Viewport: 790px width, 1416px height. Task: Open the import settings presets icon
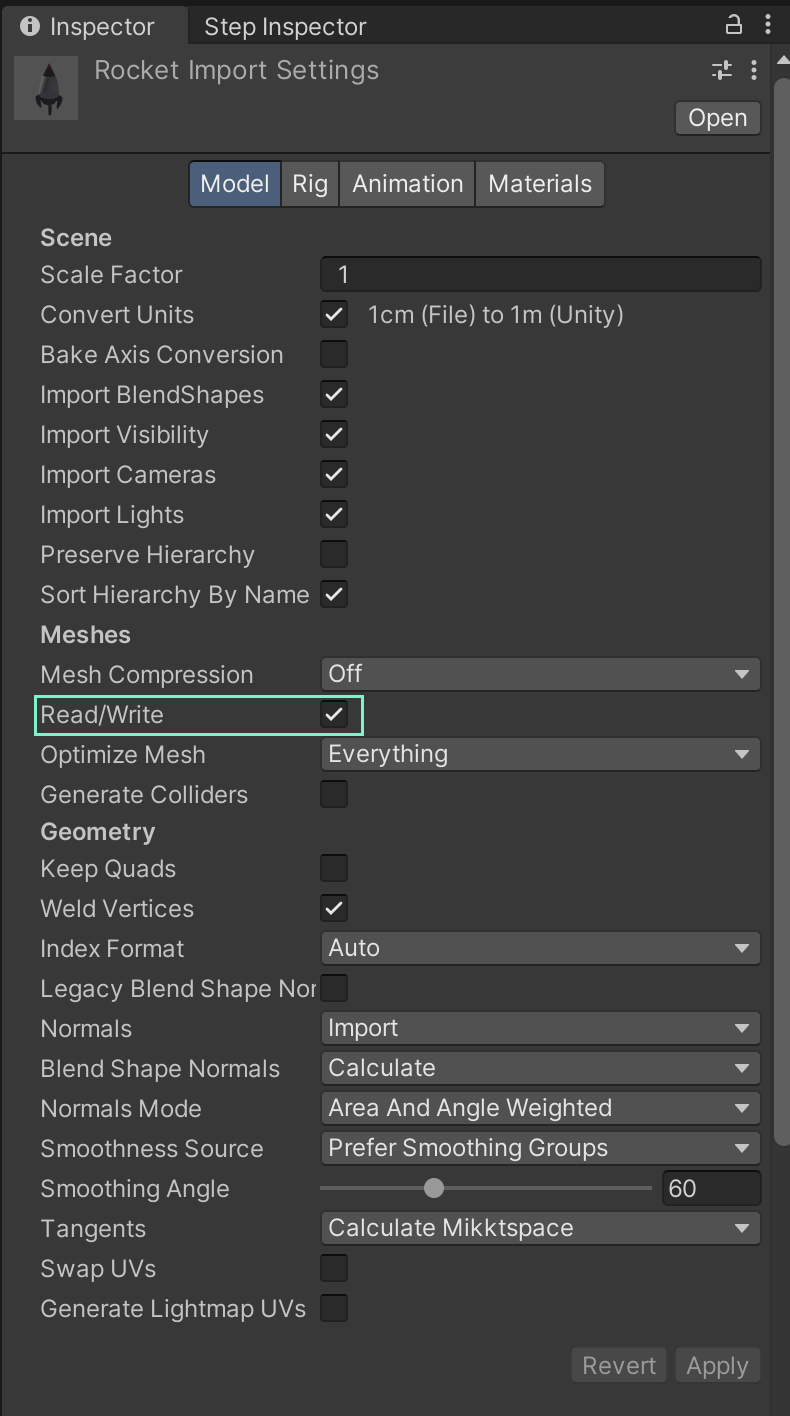pyautogui.click(x=721, y=70)
